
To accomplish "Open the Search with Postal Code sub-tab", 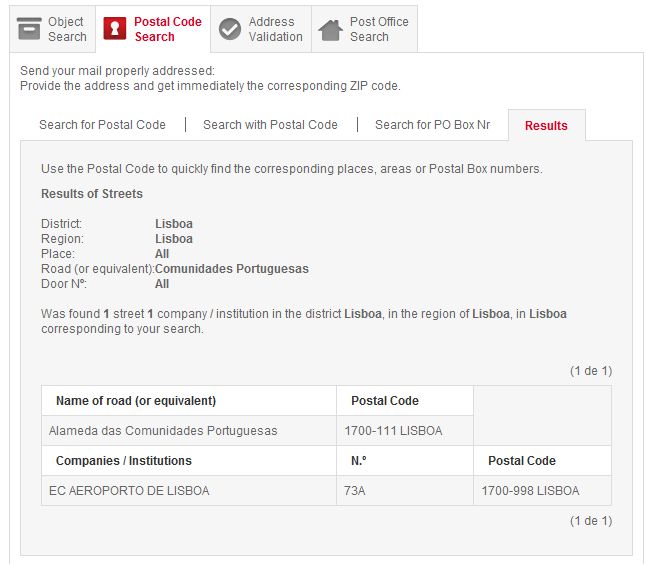I will click(x=270, y=125).
